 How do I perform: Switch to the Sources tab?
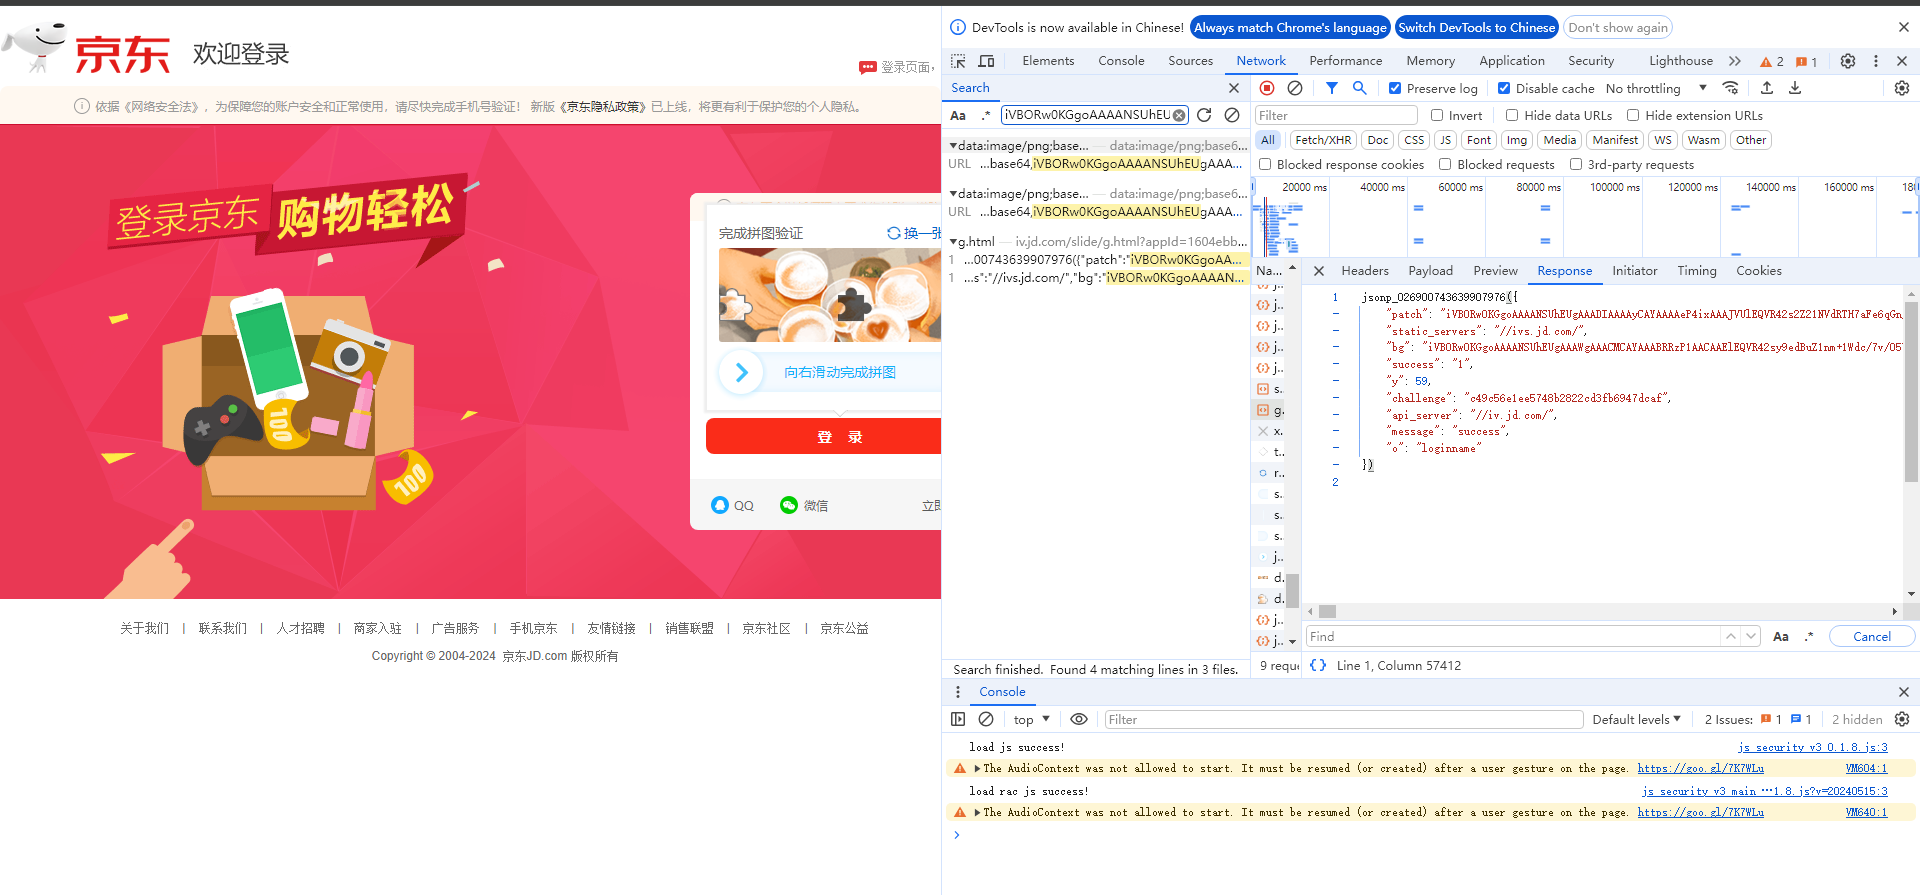pyautogui.click(x=1190, y=61)
